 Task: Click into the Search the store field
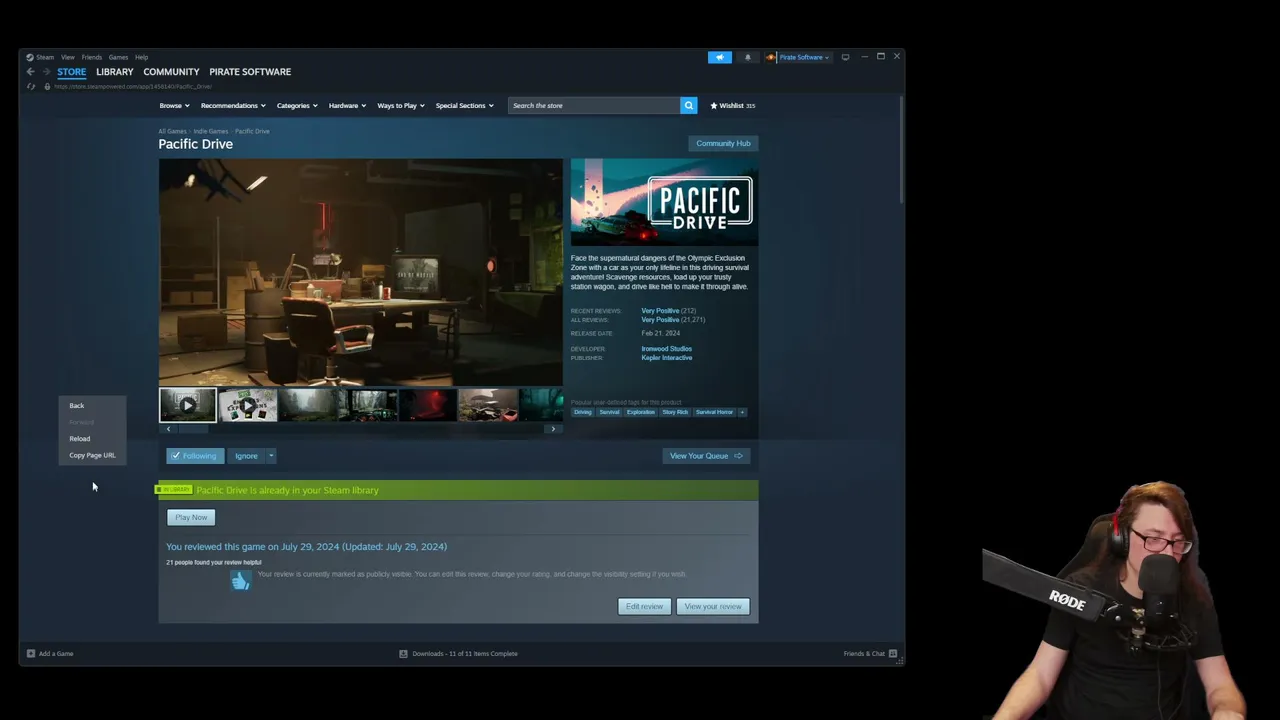pyautogui.click(x=594, y=105)
